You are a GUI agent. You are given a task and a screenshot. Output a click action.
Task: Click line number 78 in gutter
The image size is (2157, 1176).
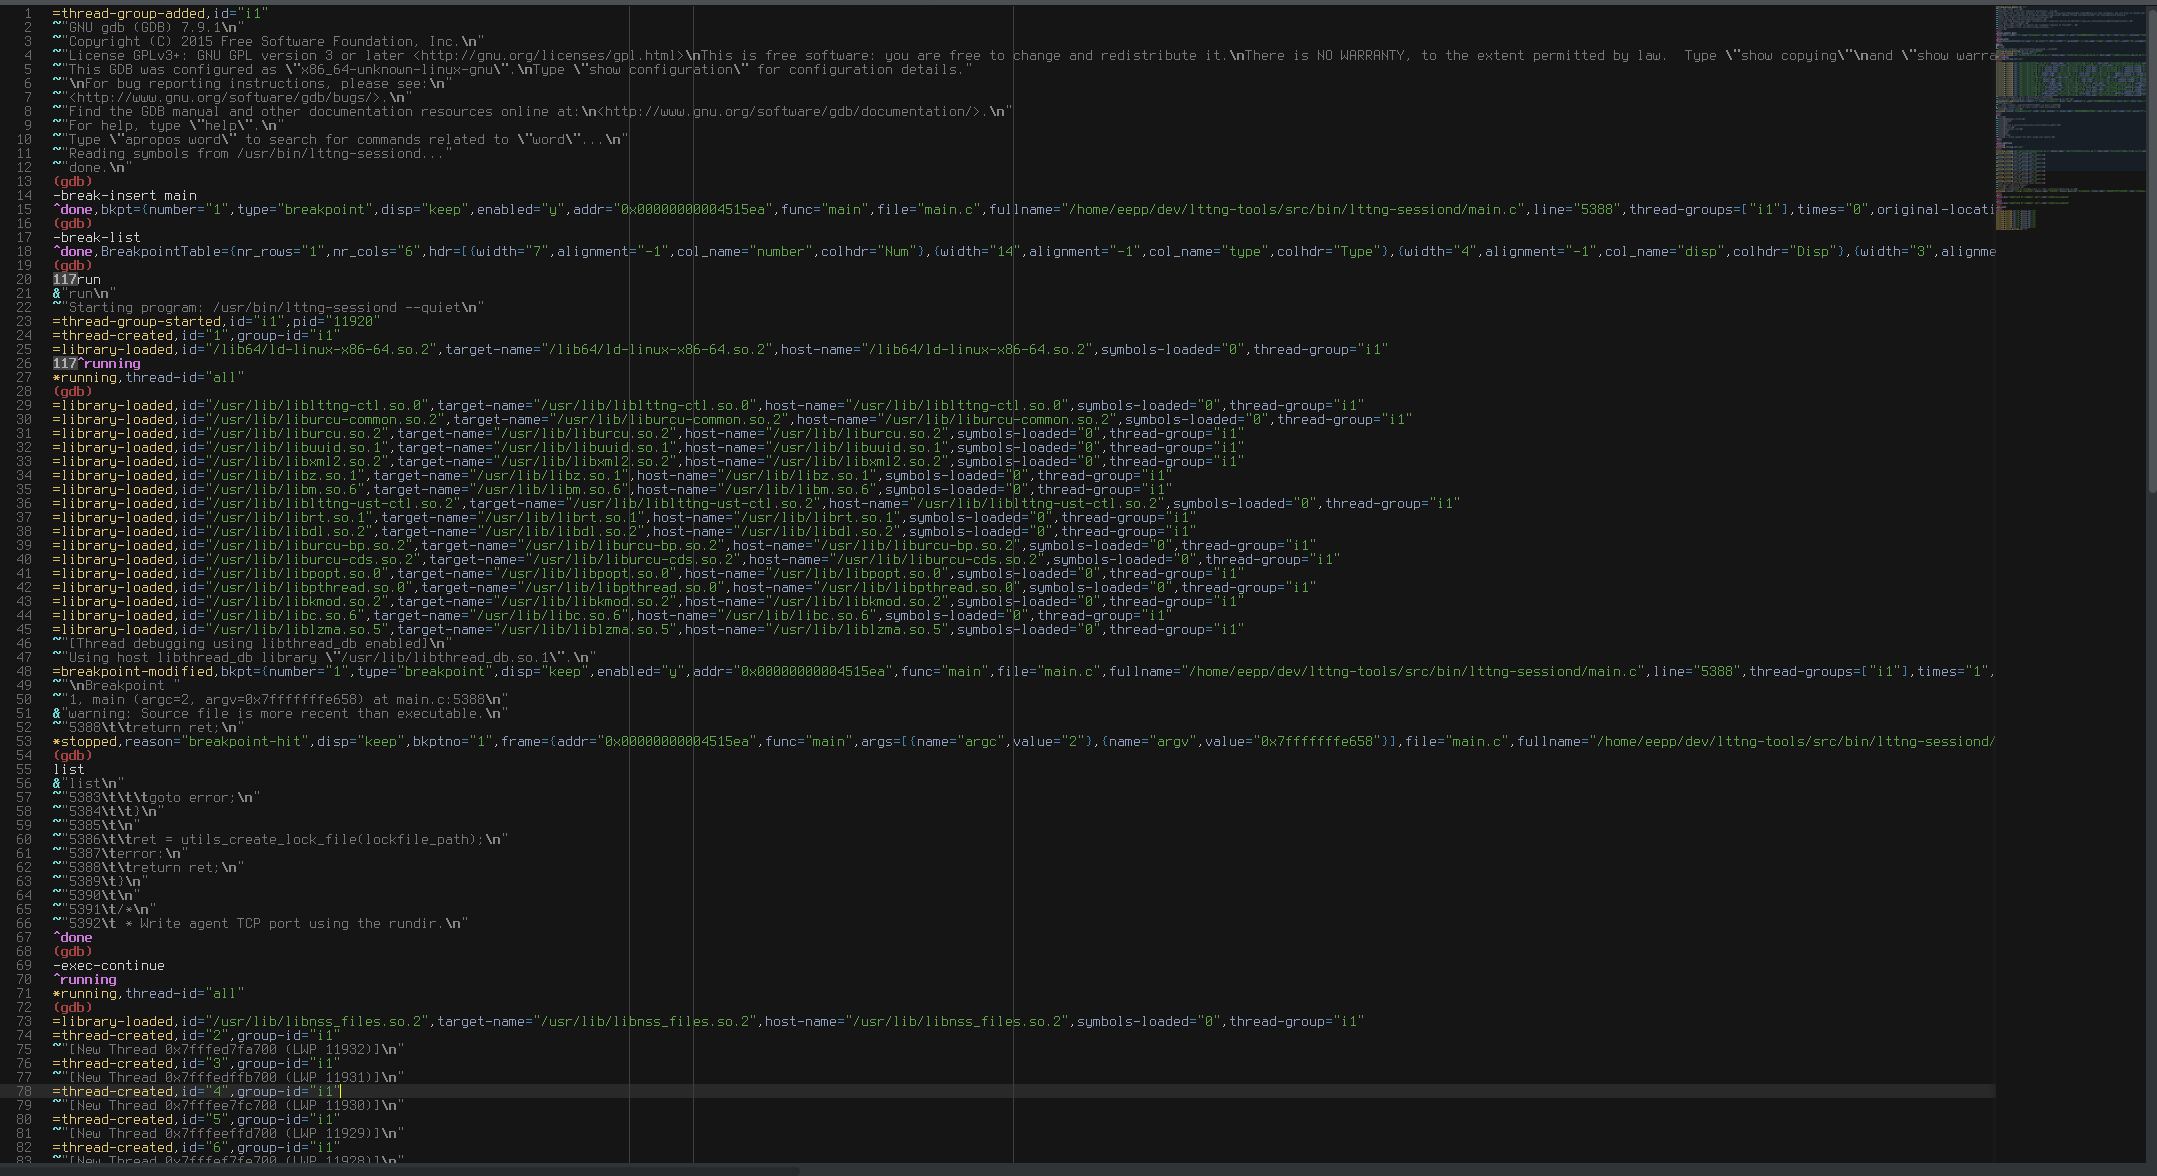pos(24,1092)
